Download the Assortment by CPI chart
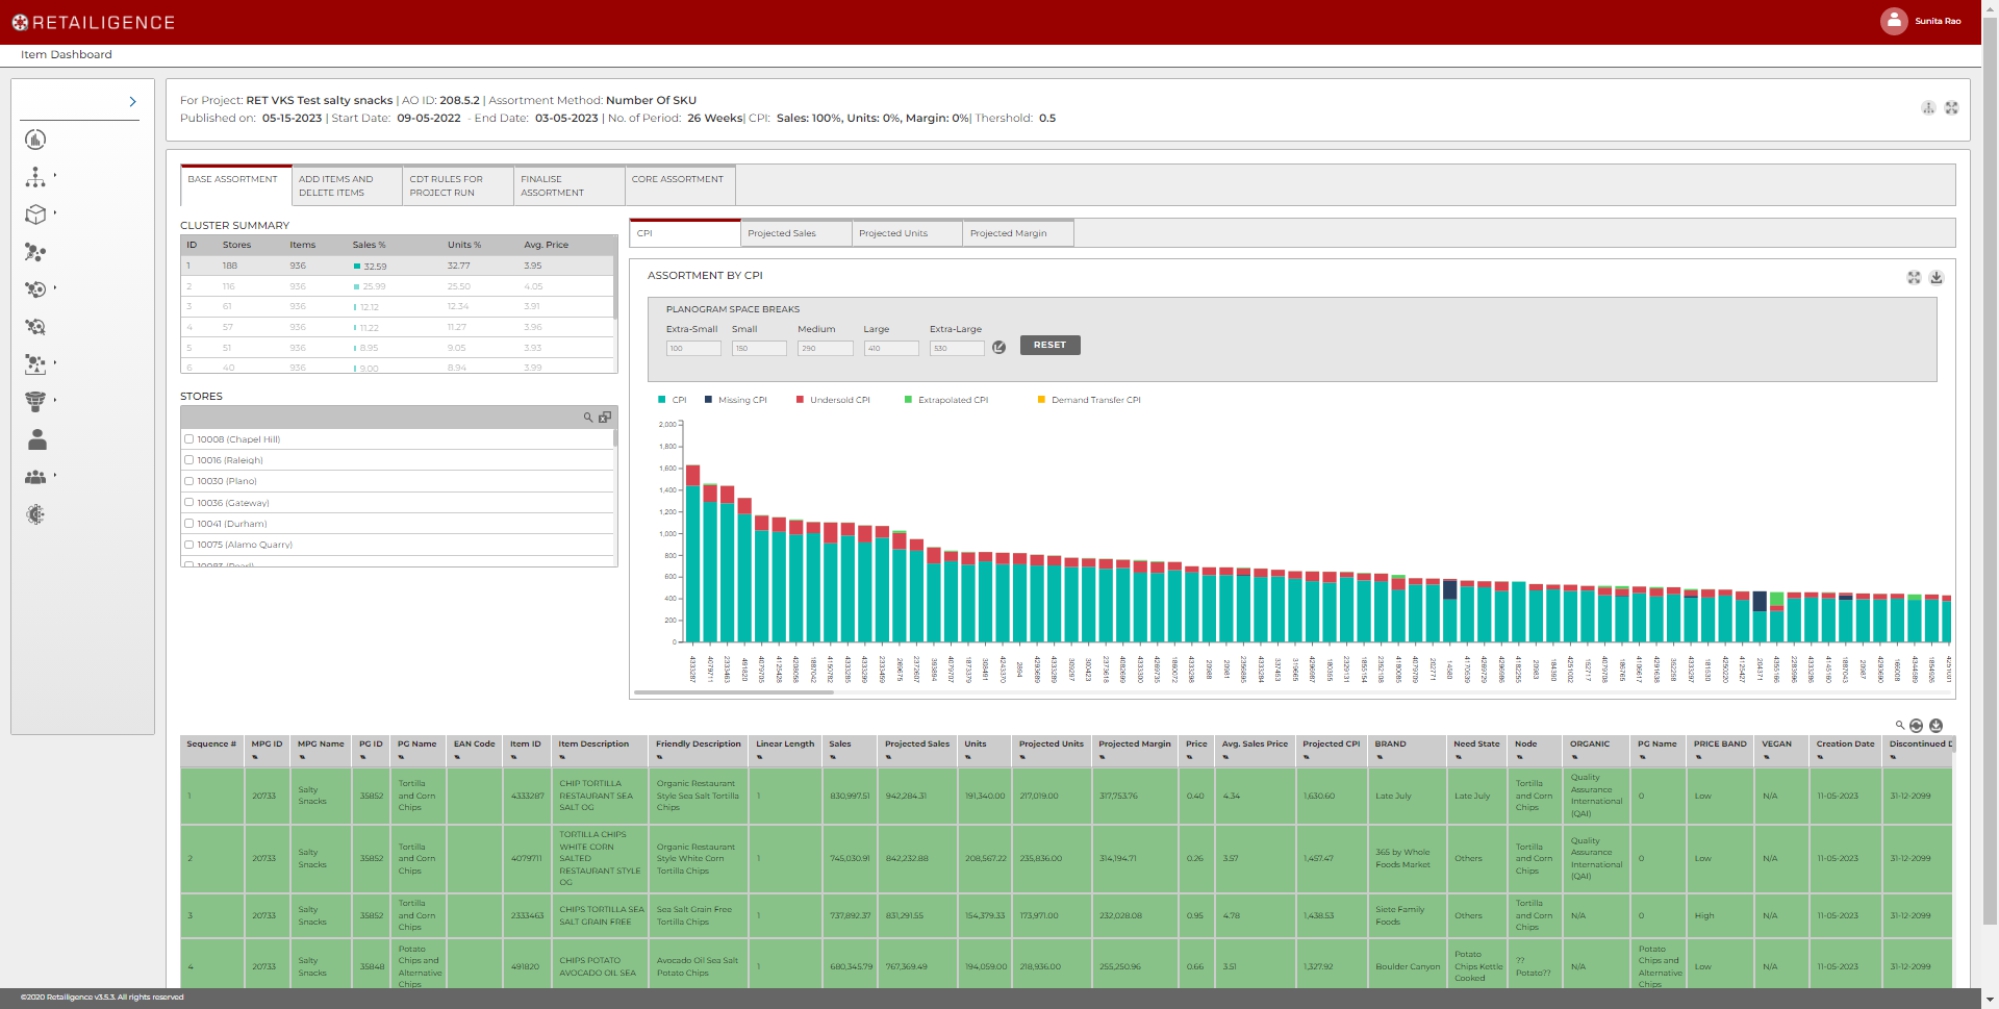The image size is (1999, 1009). click(x=1936, y=278)
